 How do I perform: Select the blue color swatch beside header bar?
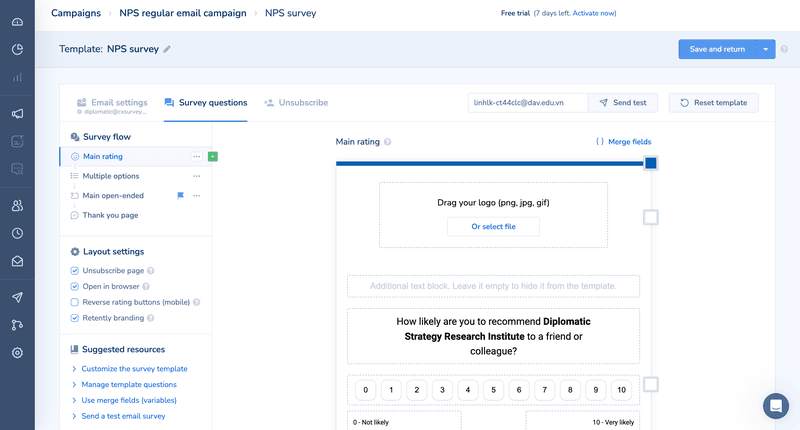tap(650, 163)
